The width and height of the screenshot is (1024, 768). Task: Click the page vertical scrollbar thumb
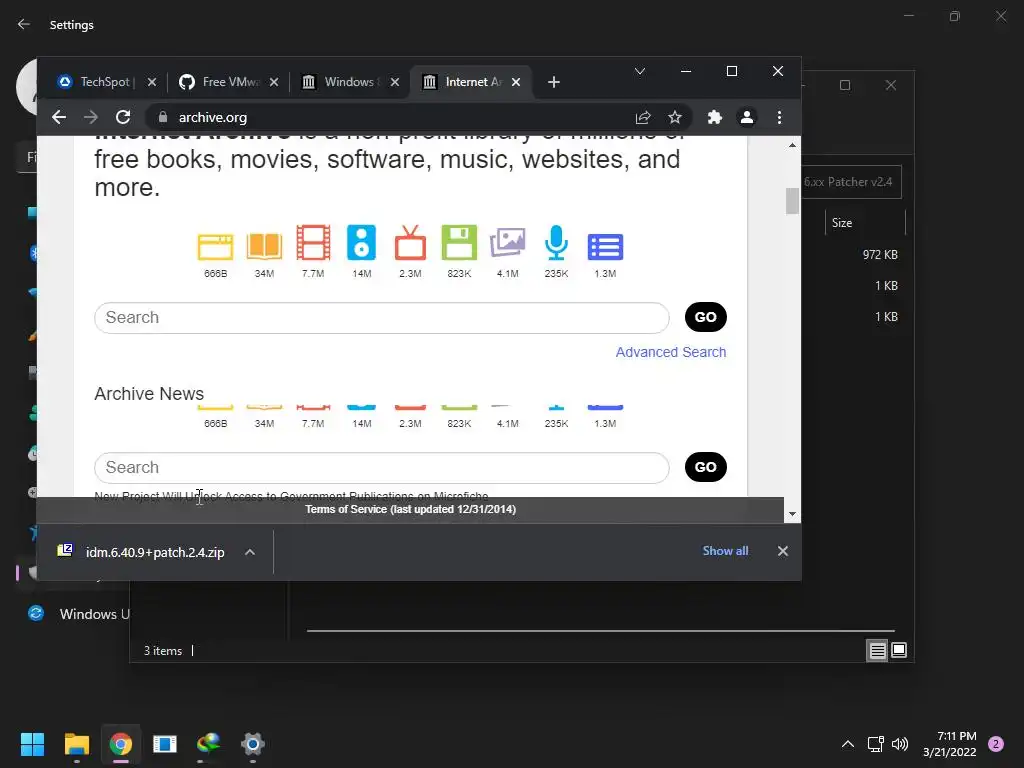pyautogui.click(x=792, y=200)
